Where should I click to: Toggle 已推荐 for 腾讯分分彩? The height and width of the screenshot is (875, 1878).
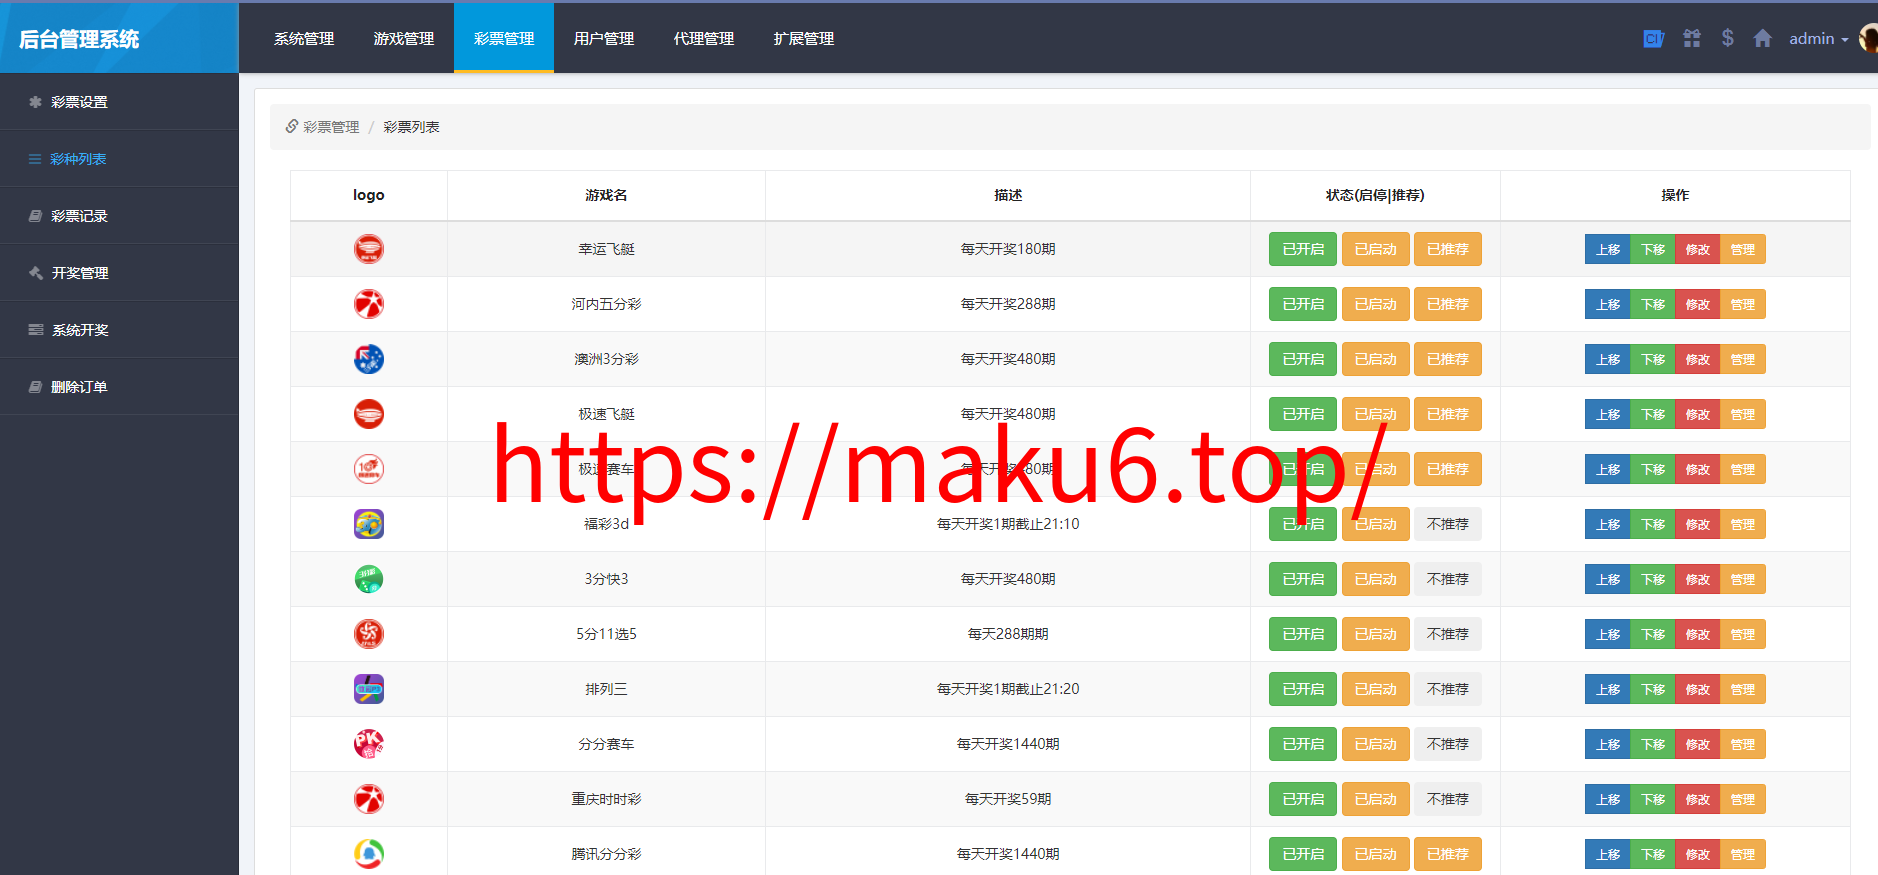[1447, 854]
